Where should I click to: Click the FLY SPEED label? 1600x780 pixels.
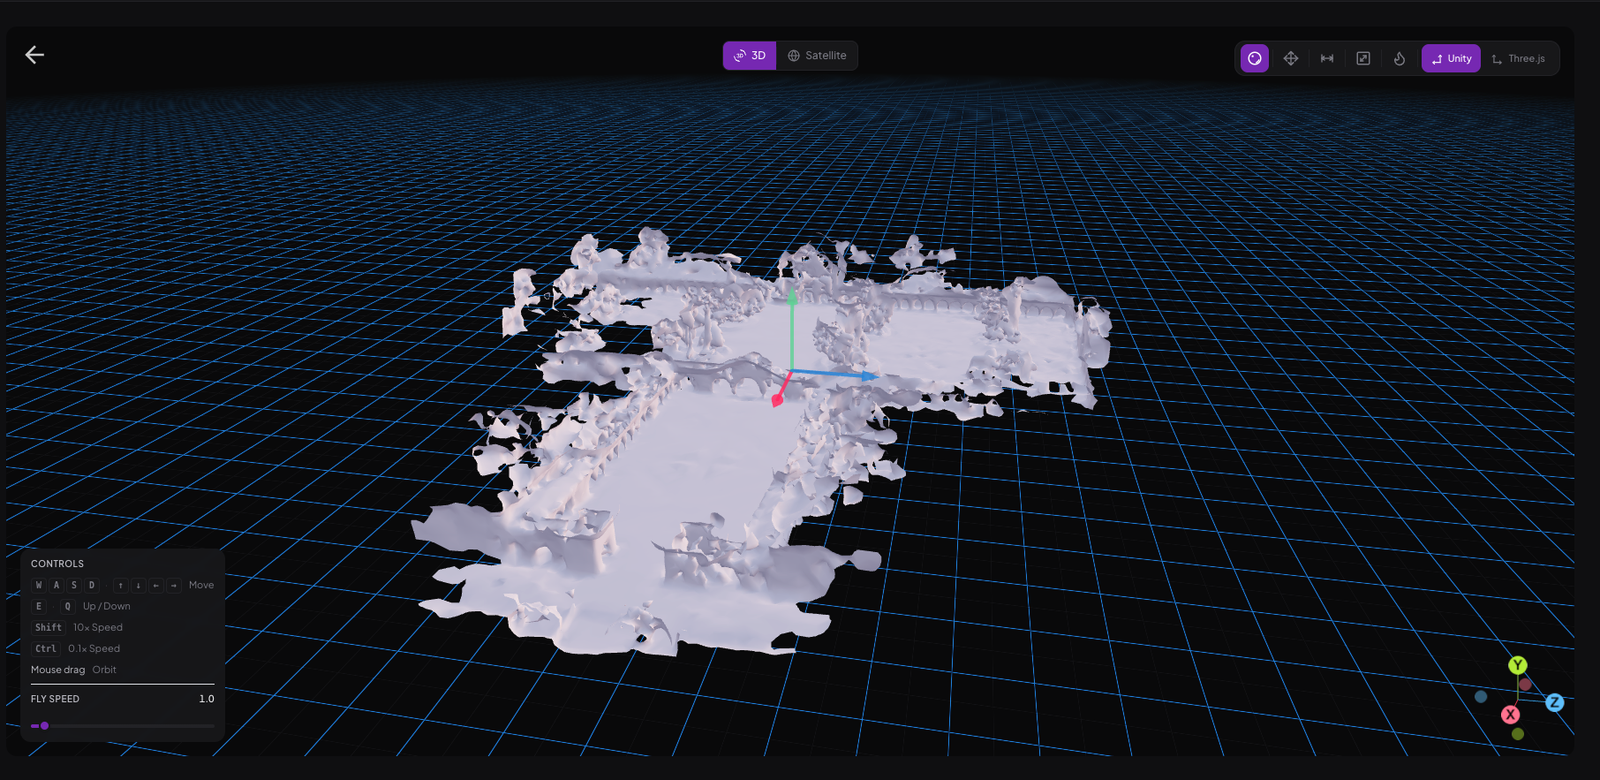55,699
